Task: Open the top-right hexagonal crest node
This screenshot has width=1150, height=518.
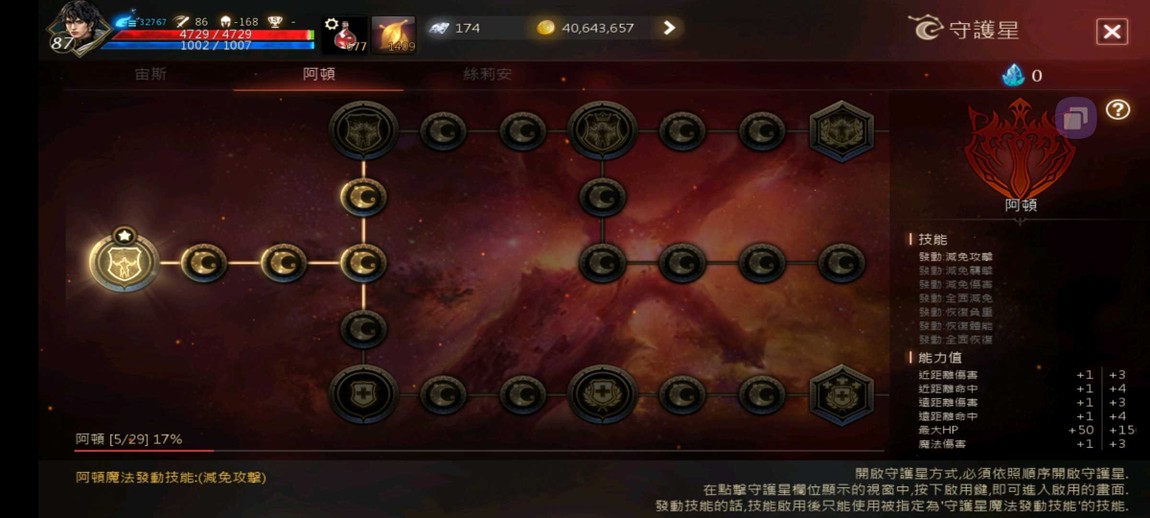Action: (x=841, y=131)
